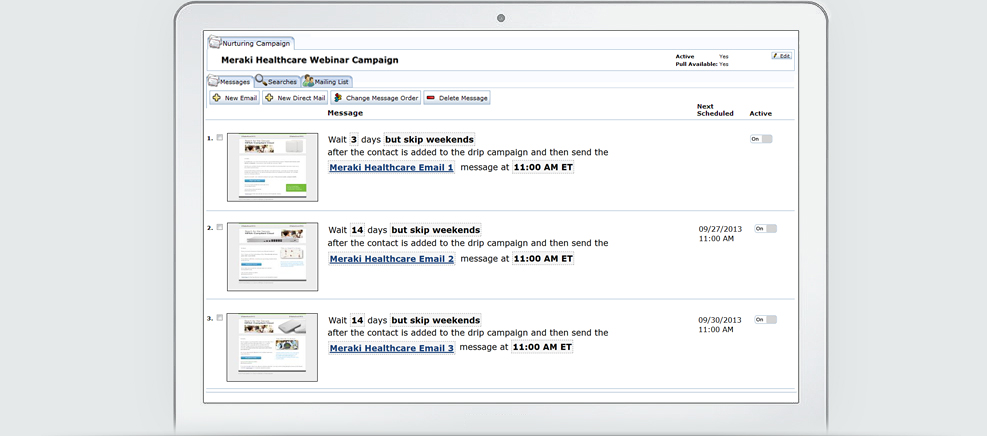The image size is (987, 436).
Task: Click the New Direct Mail button
Action: coord(295,98)
